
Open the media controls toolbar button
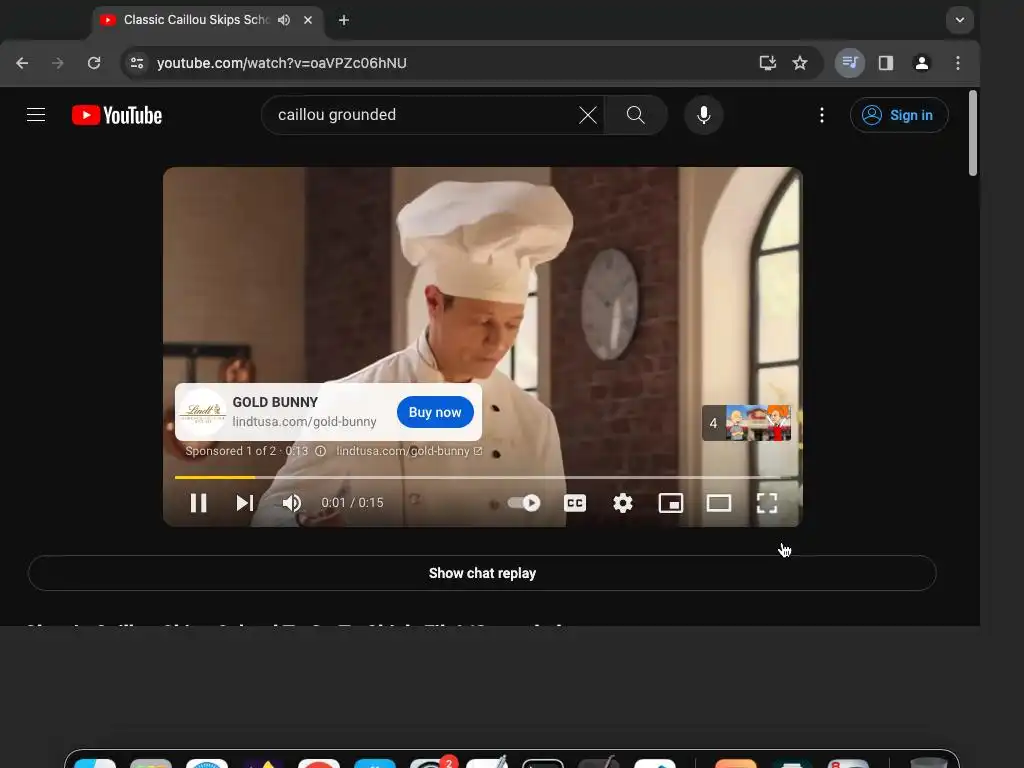[x=850, y=63]
